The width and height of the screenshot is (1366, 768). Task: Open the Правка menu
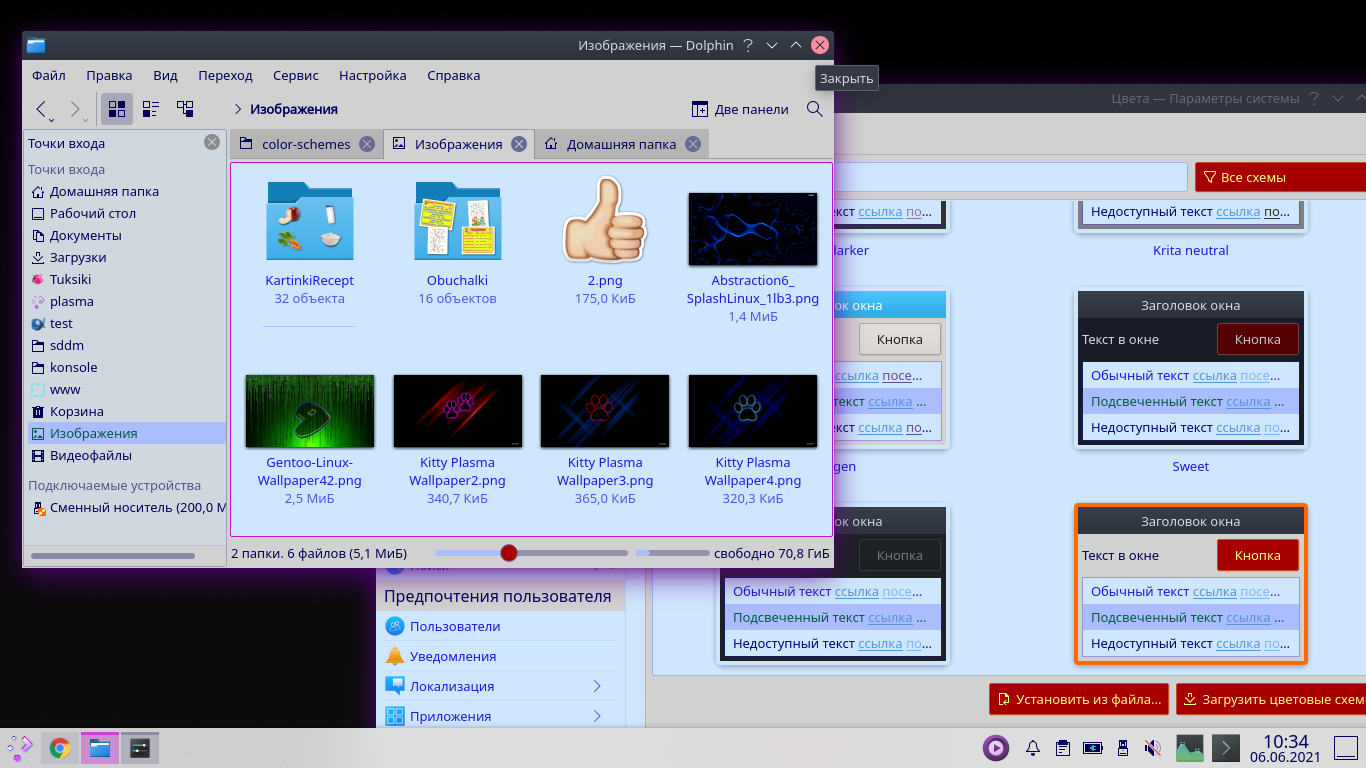109,75
